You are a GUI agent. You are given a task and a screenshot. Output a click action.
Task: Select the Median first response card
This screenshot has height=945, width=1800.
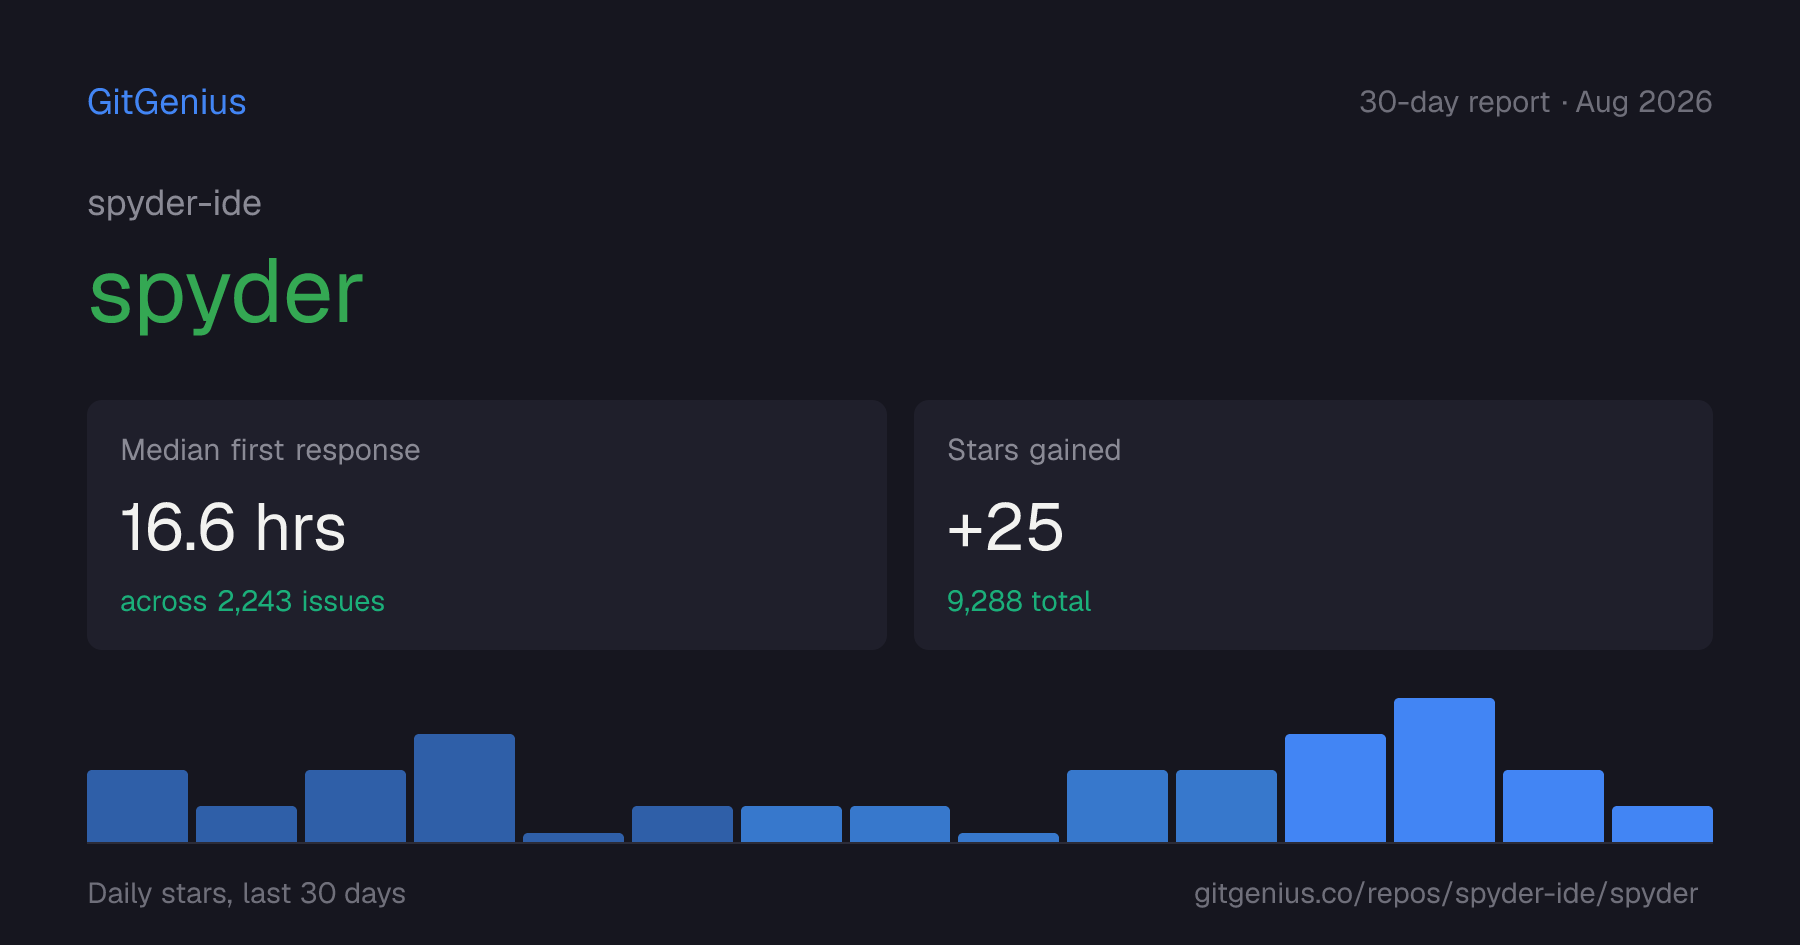[x=487, y=525]
